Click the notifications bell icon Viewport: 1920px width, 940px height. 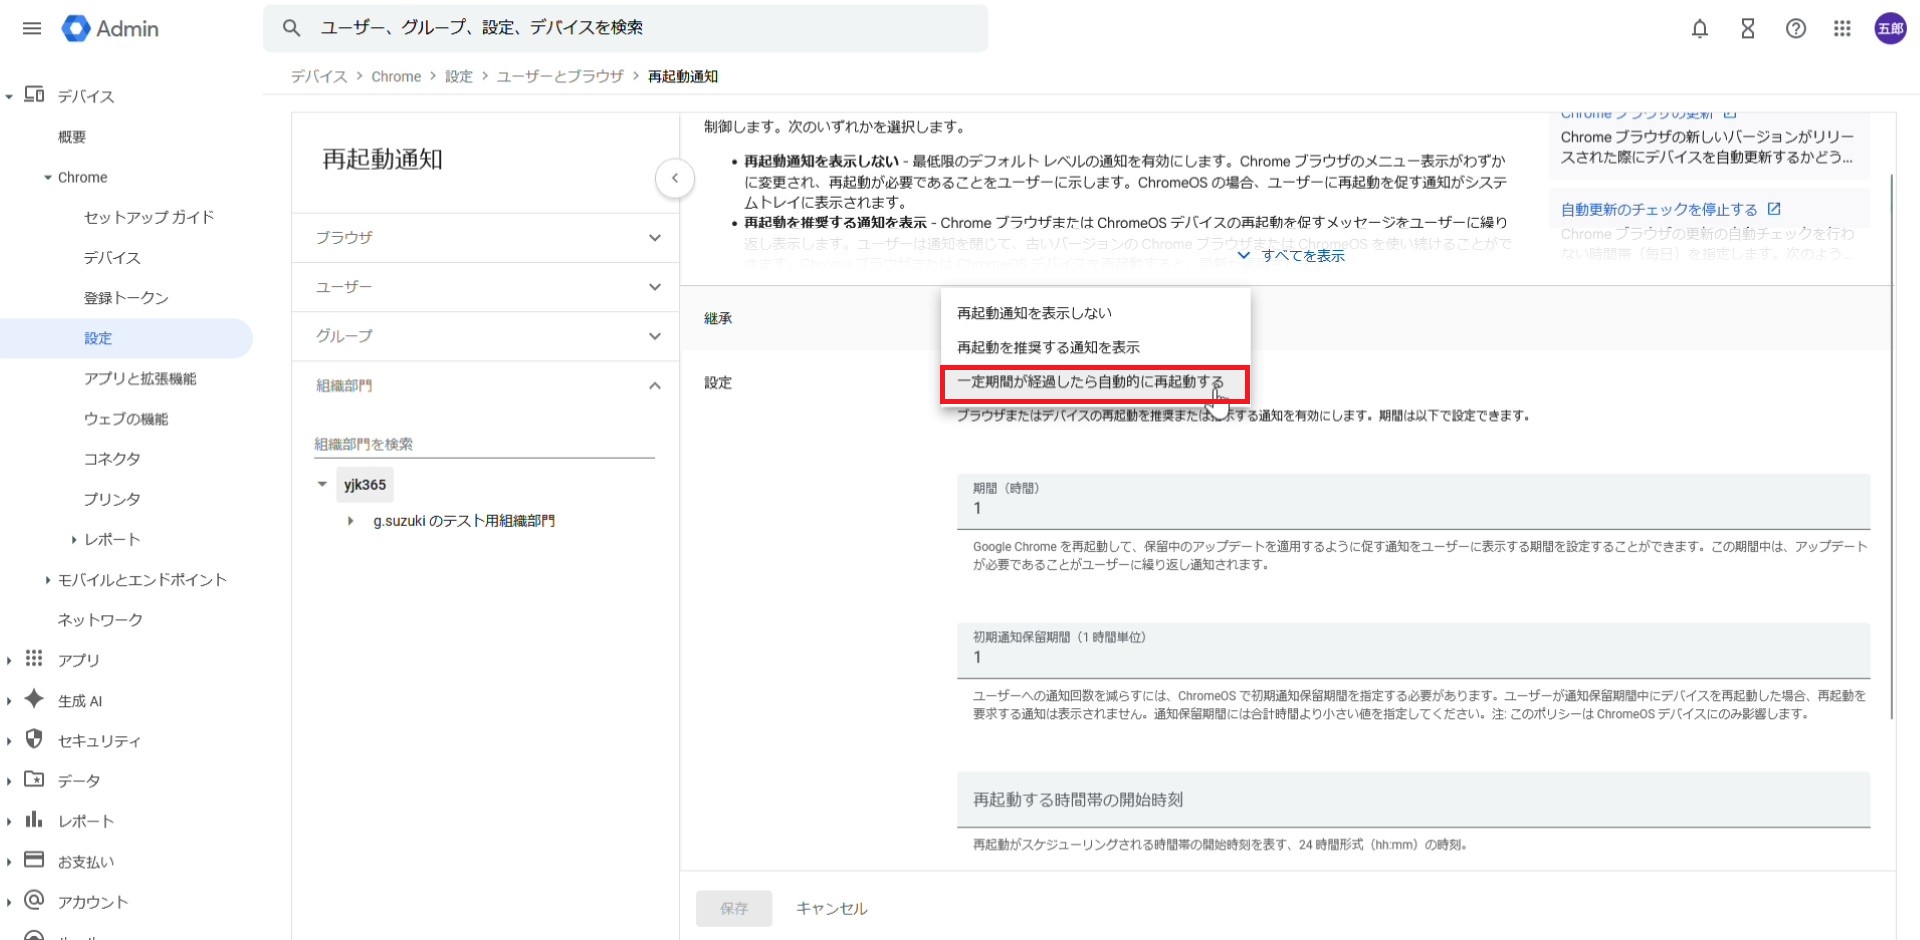point(1699,29)
